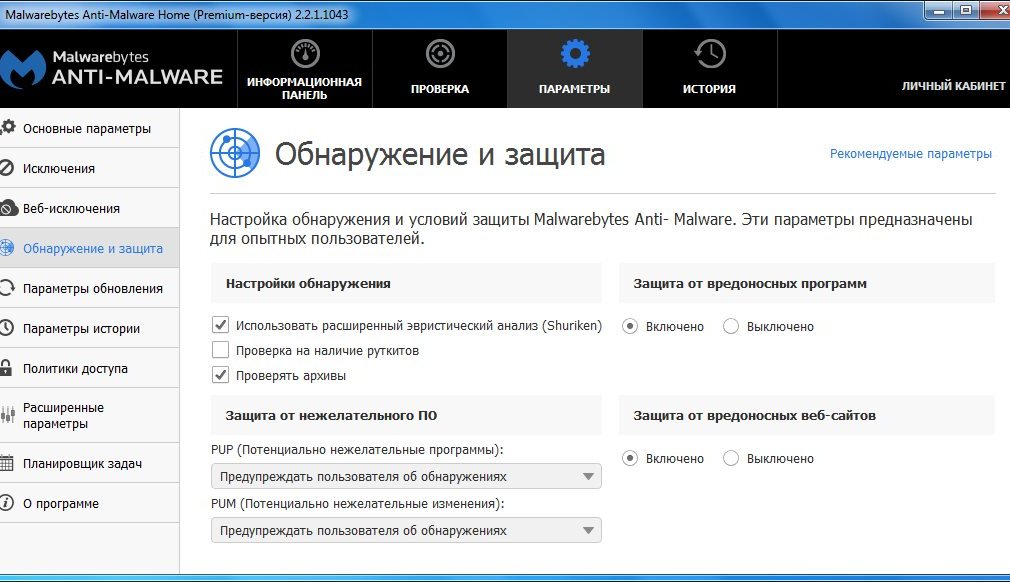
Task: Click the refresh icon beside Параметры обновления
Action: coord(7,288)
